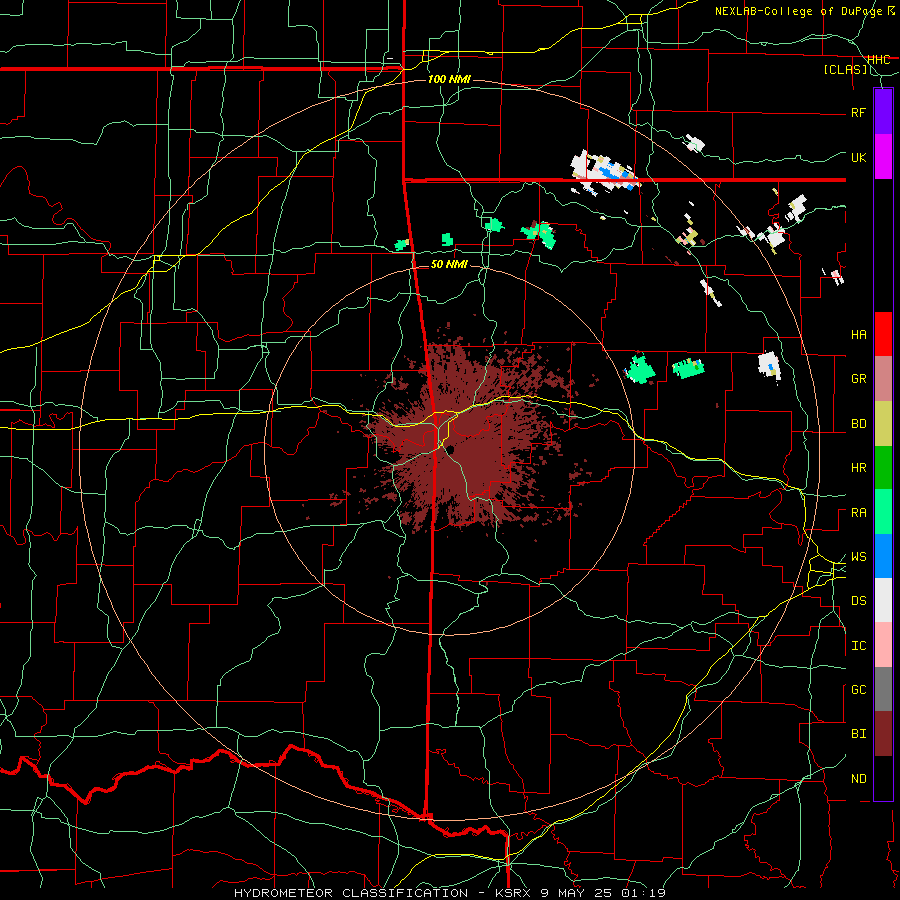Click the RA light-green legend swatch
This screenshot has height=900, width=900.
[883, 512]
